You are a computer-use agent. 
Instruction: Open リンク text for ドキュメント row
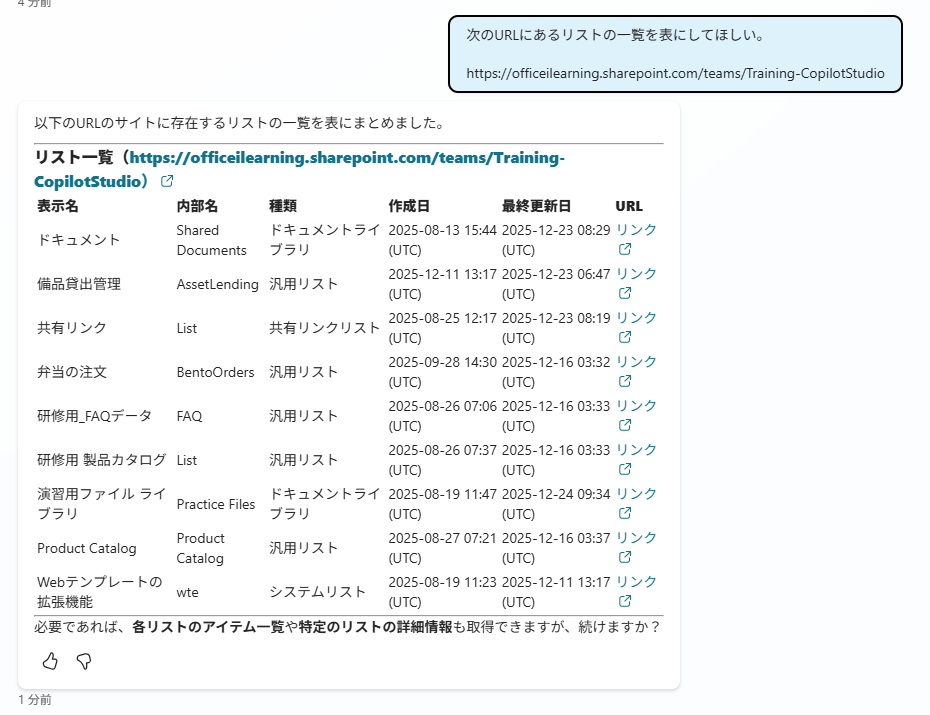point(636,229)
